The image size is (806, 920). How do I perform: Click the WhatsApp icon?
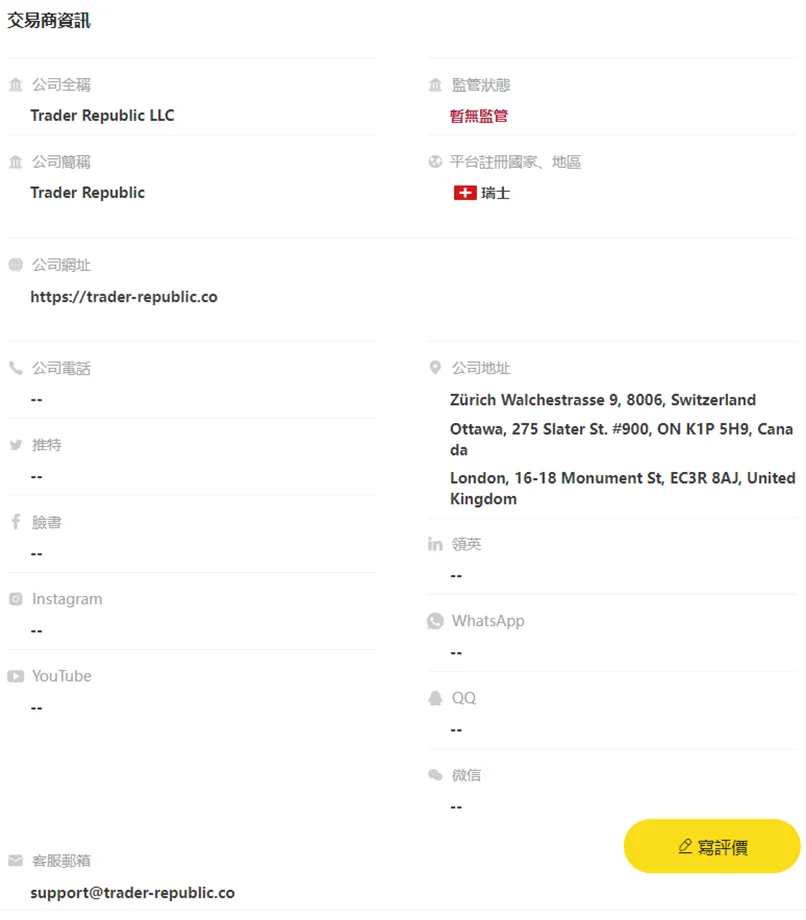click(x=435, y=621)
